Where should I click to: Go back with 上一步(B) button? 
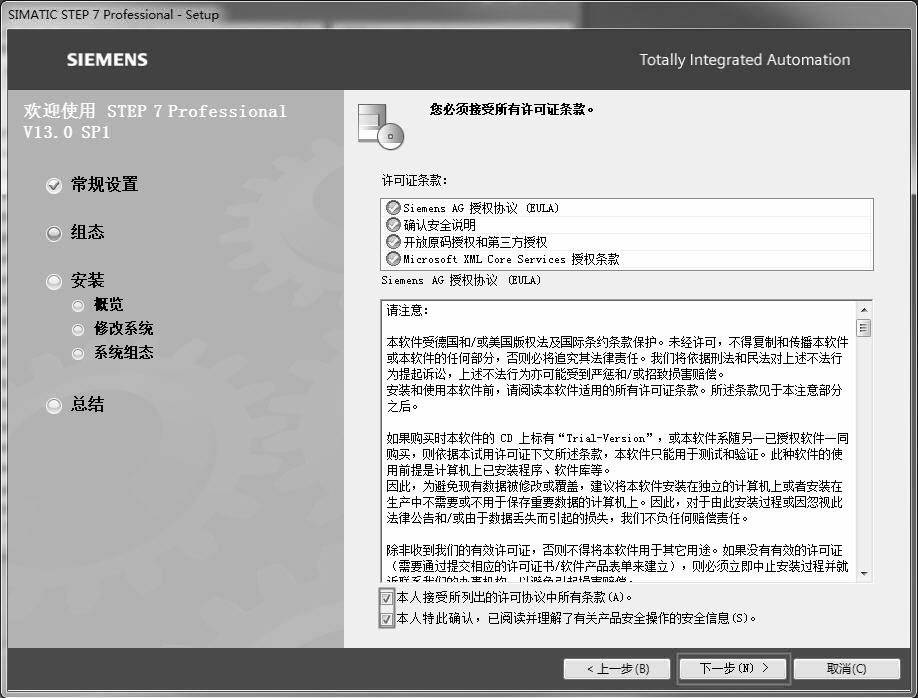(617, 669)
